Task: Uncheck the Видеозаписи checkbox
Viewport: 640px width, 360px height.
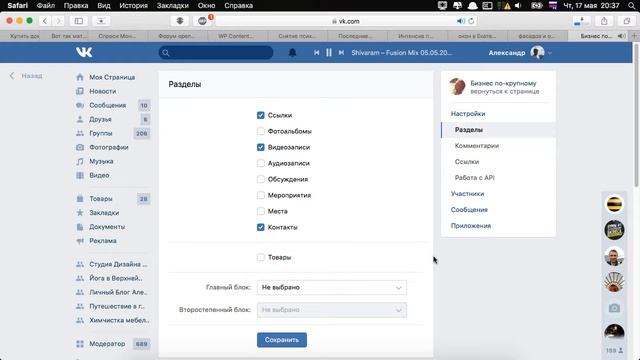Action: [x=261, y=147]
